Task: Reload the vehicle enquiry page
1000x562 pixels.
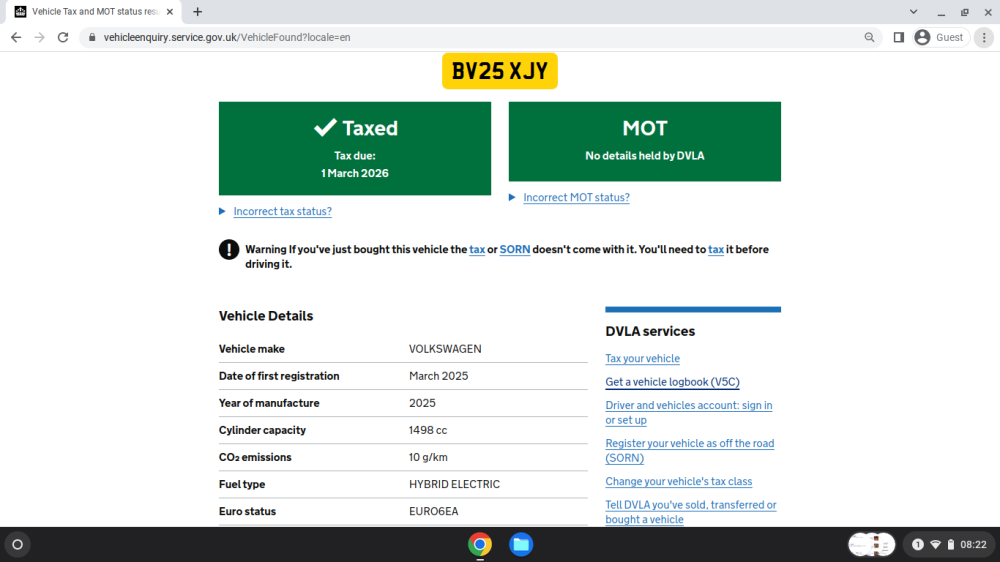Action: point(62,37)
